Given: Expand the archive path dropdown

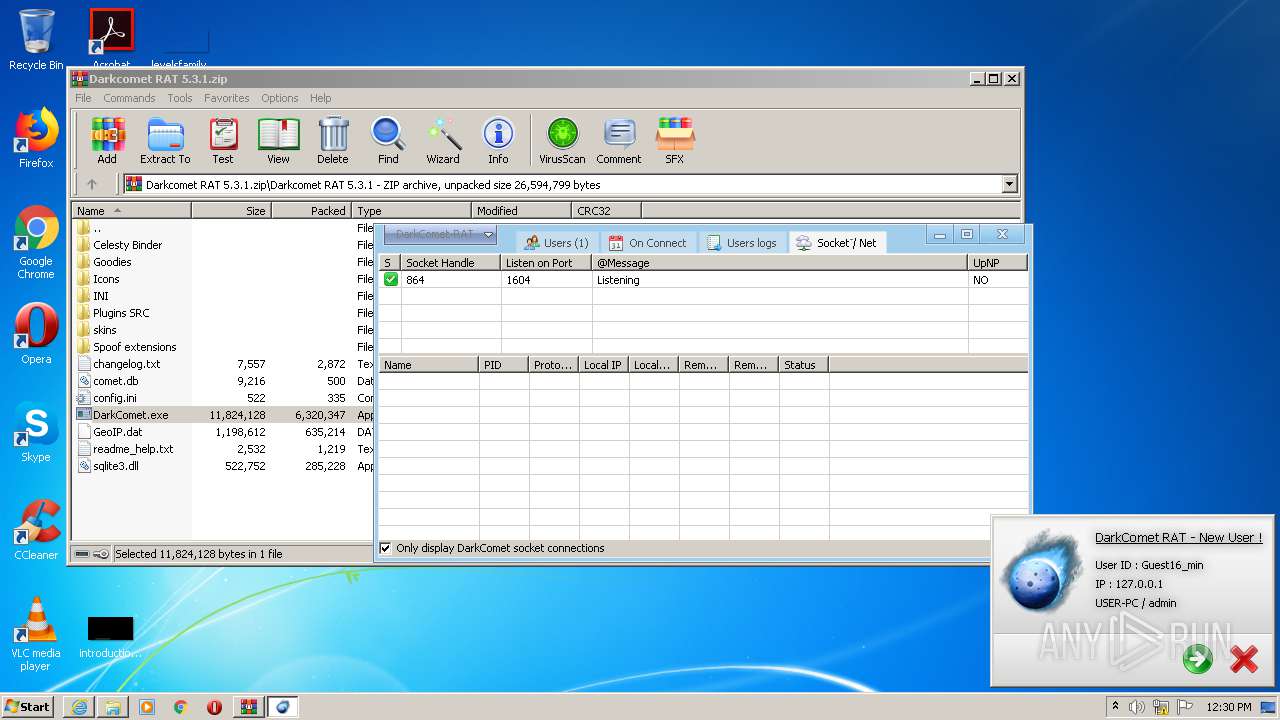Looking at the screenshot, I should point(1009,184).
